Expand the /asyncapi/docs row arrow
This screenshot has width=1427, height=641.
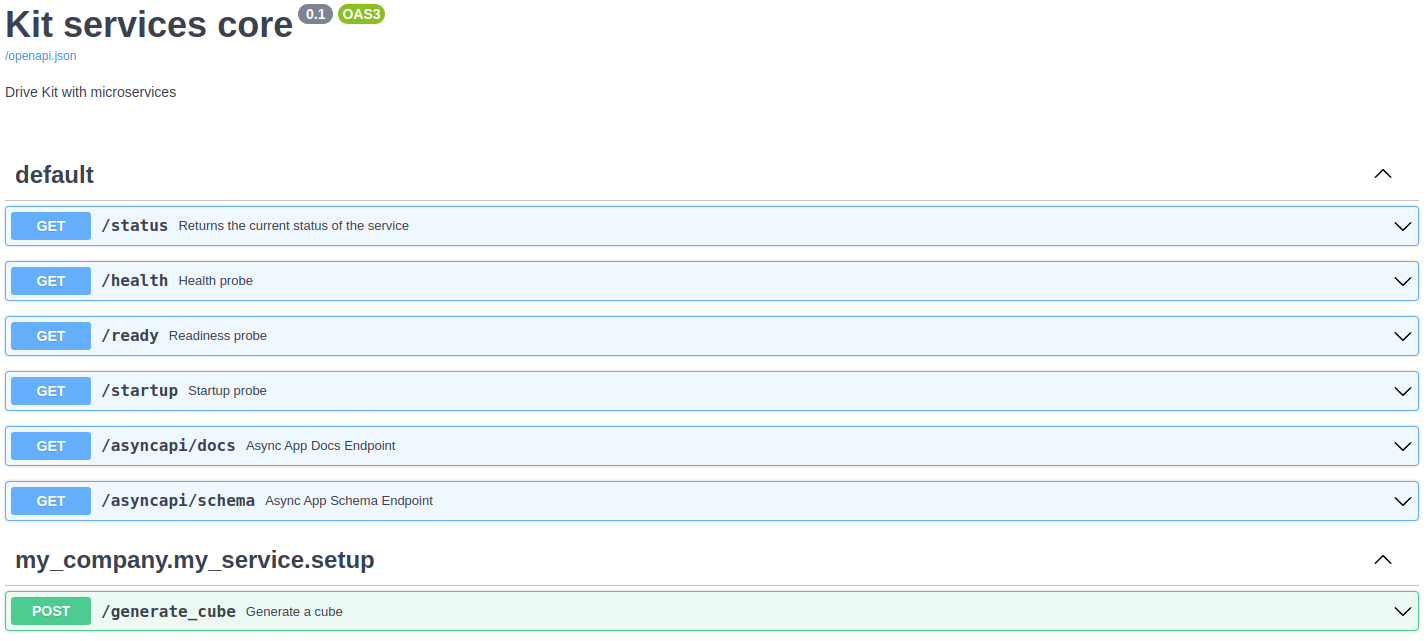point(1403,446)
